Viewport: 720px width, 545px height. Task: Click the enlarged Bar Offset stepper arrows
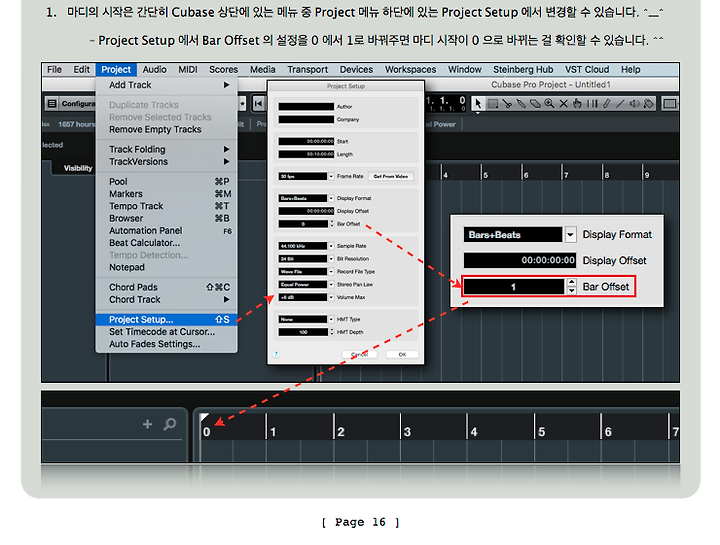point(571,287)
